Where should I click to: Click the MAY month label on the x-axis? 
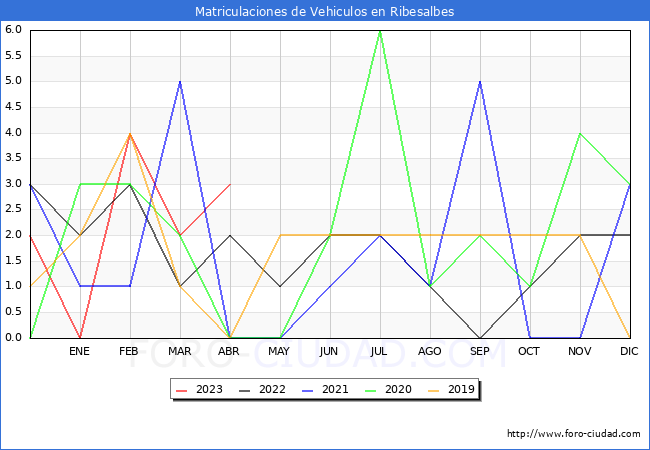click(279, 351)
